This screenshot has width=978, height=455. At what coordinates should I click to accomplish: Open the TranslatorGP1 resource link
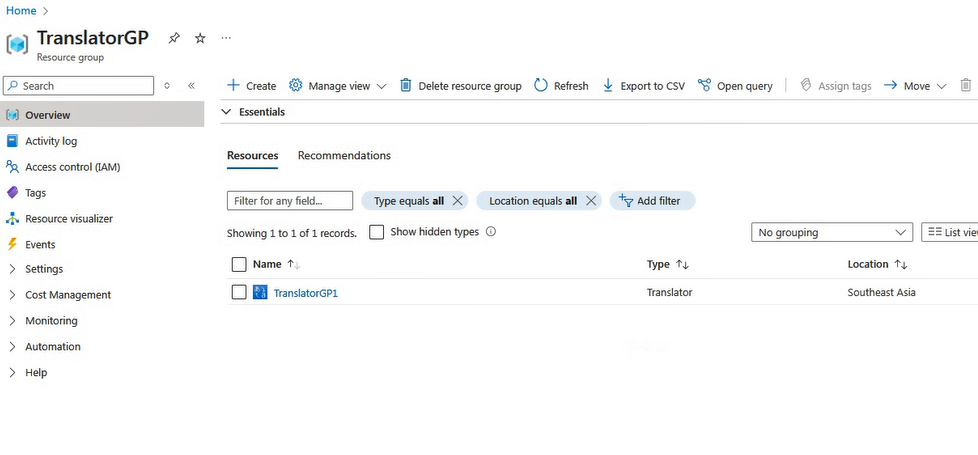point(306,293)
